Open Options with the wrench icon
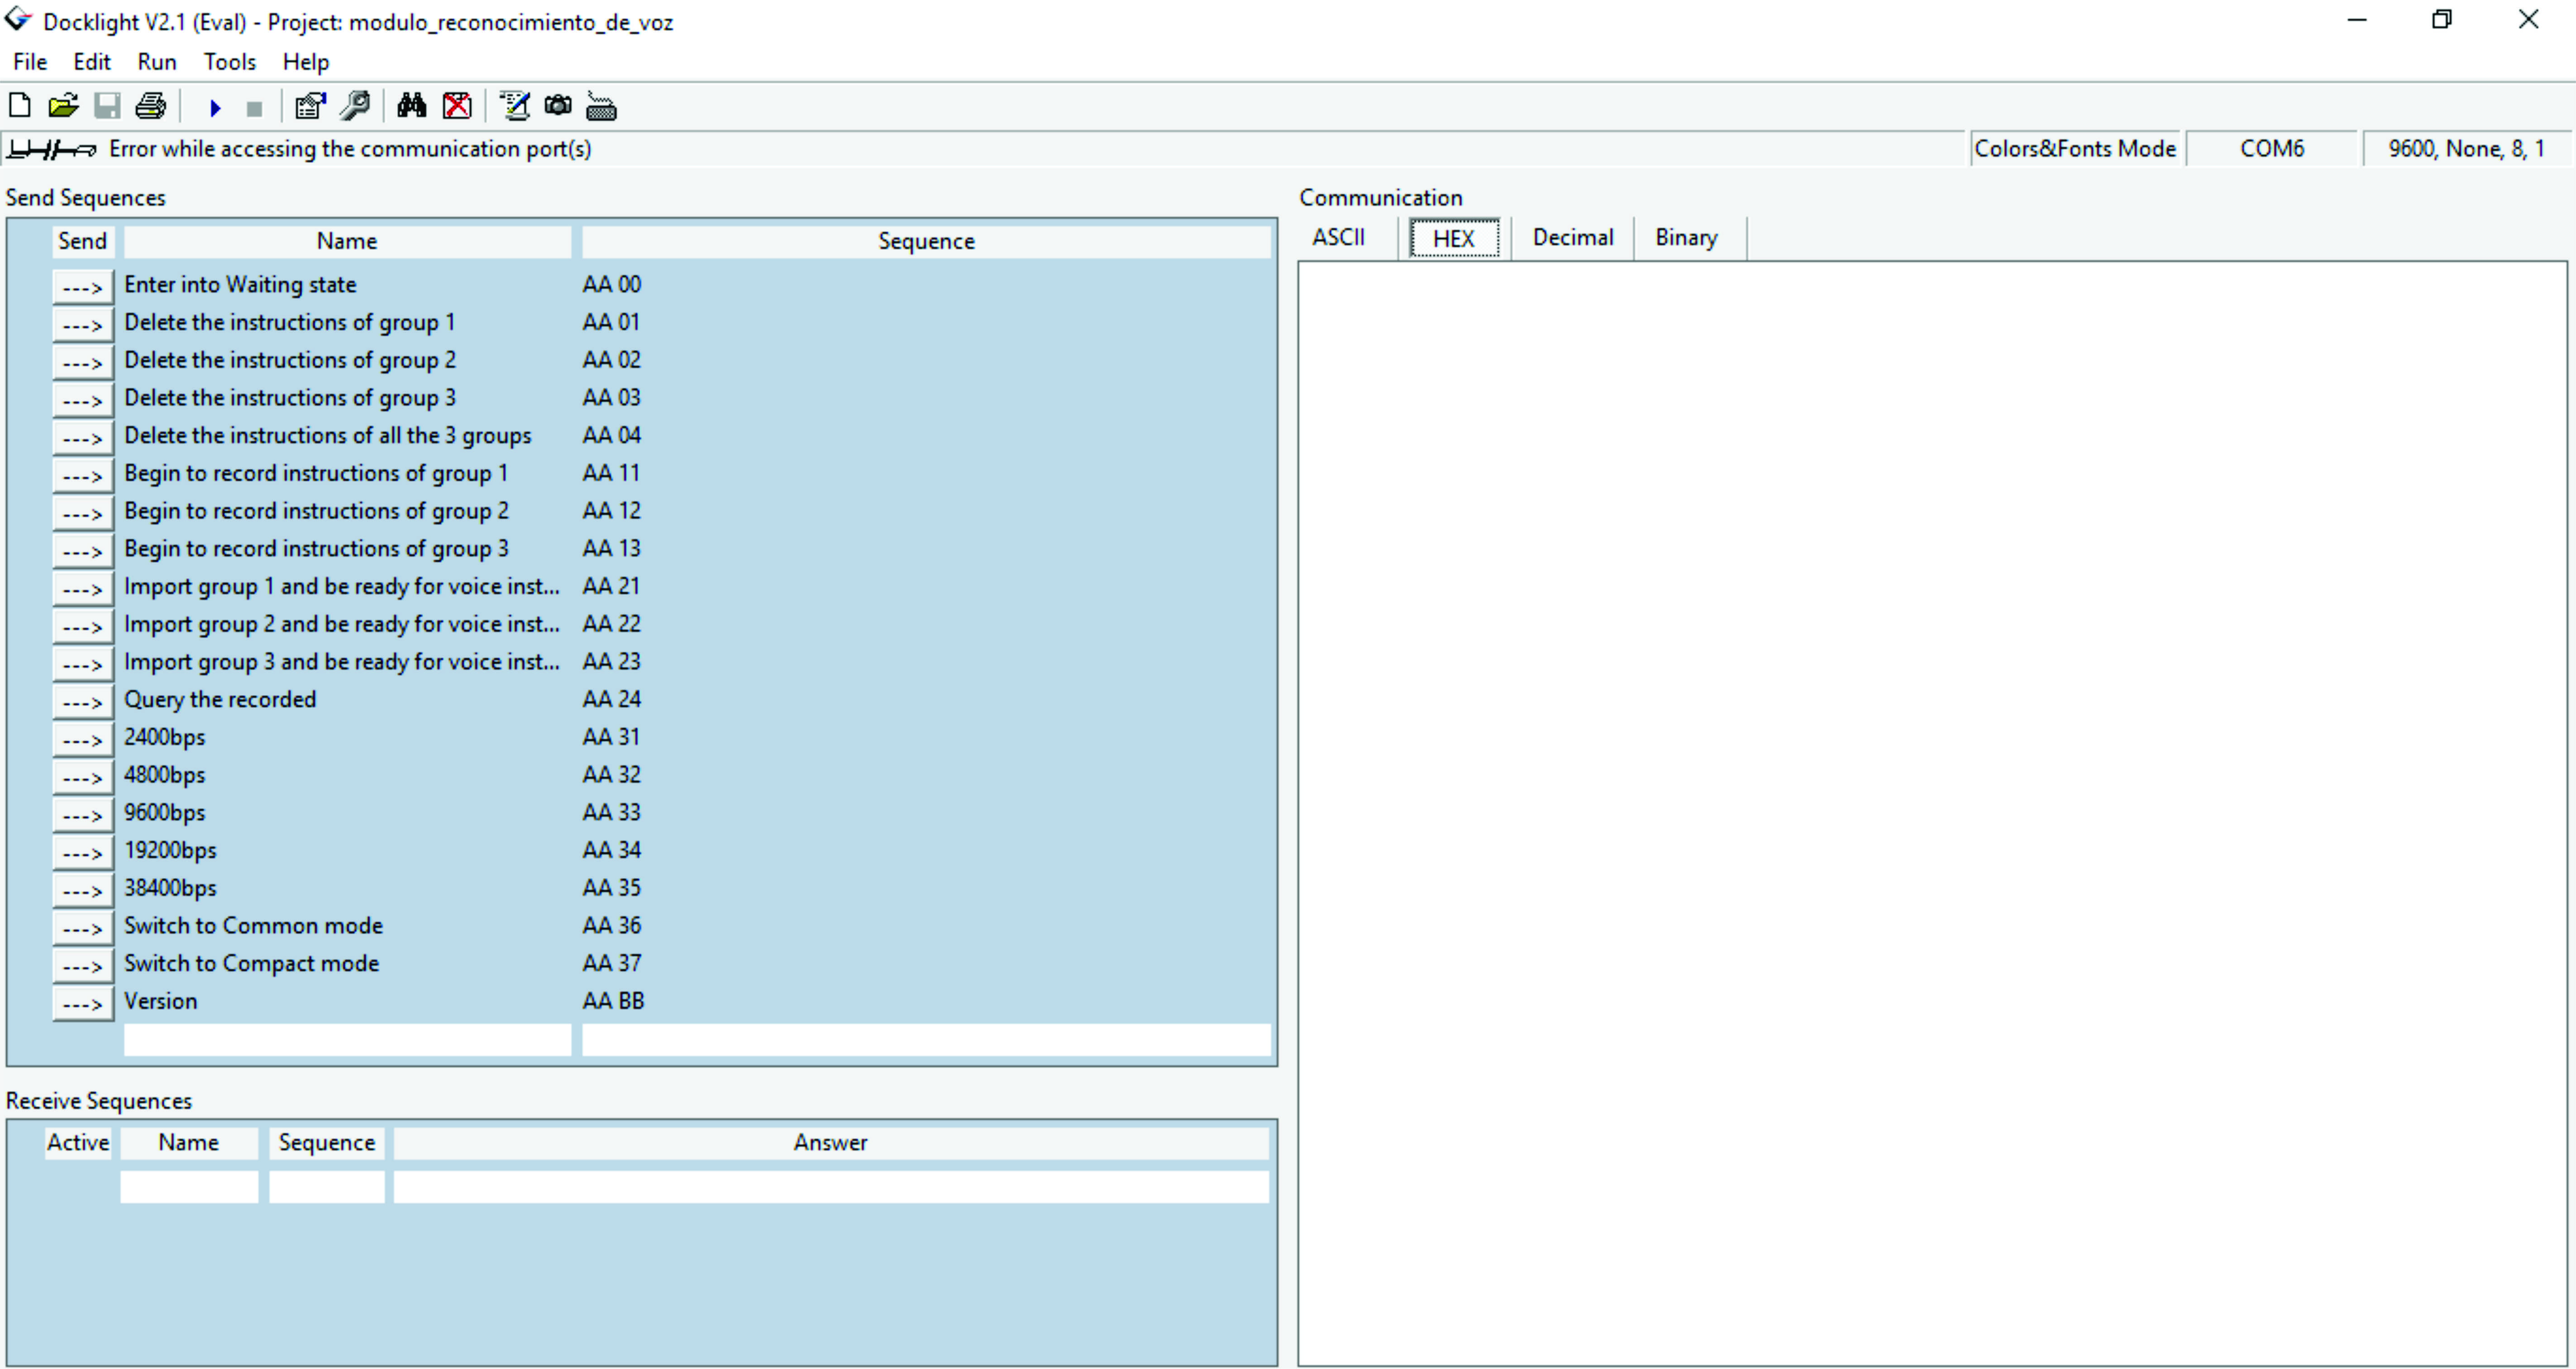Viewport: 2576px width, 1369px height. point(355,105)
